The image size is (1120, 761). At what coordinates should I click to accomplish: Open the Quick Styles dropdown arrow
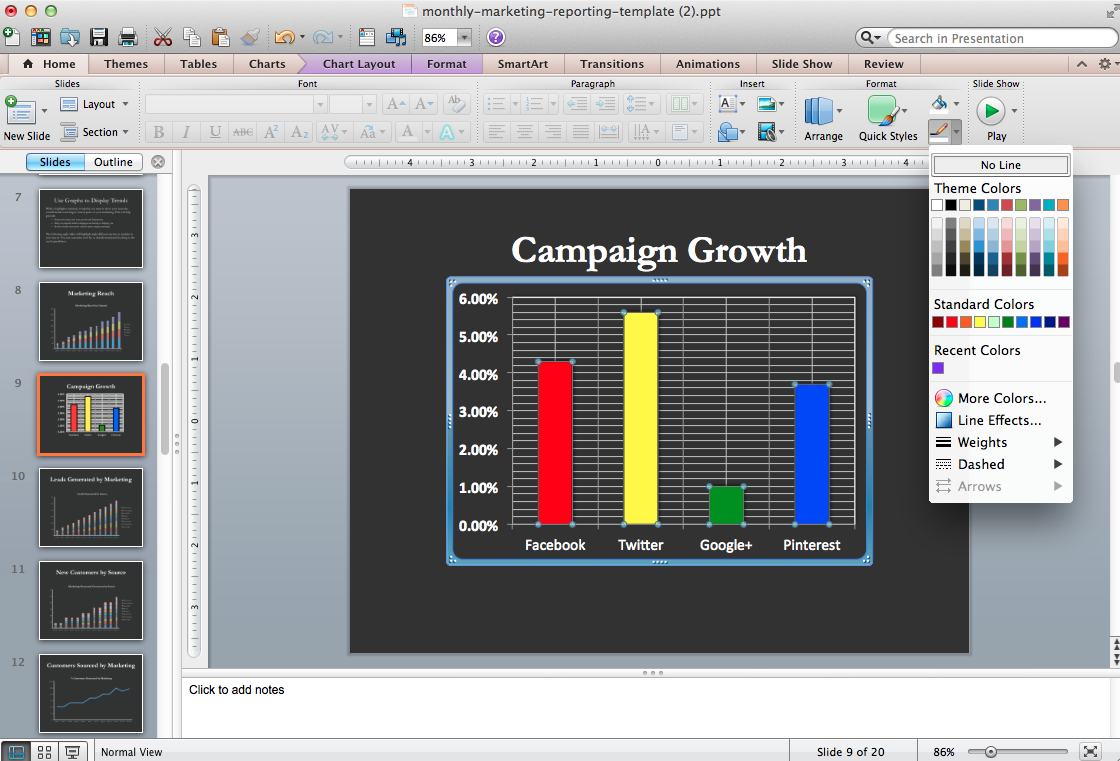pyautogui.click(x=904, y=111)
